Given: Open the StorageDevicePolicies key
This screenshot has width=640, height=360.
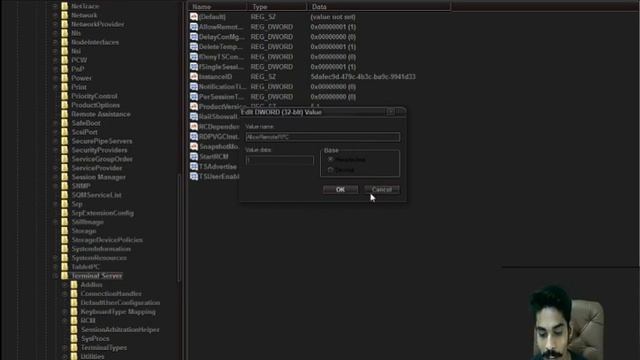Looking at the screenshot, I should pos(107,240).
